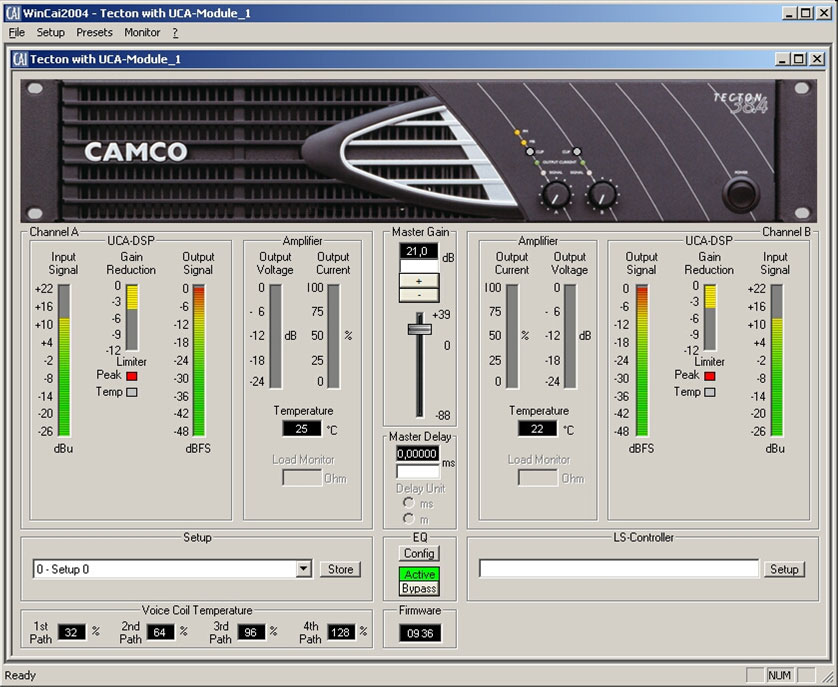The width and height of the screenshot is (838, 687).
Task: Open the EQ Config dialog
Action: tap(419, 553)
